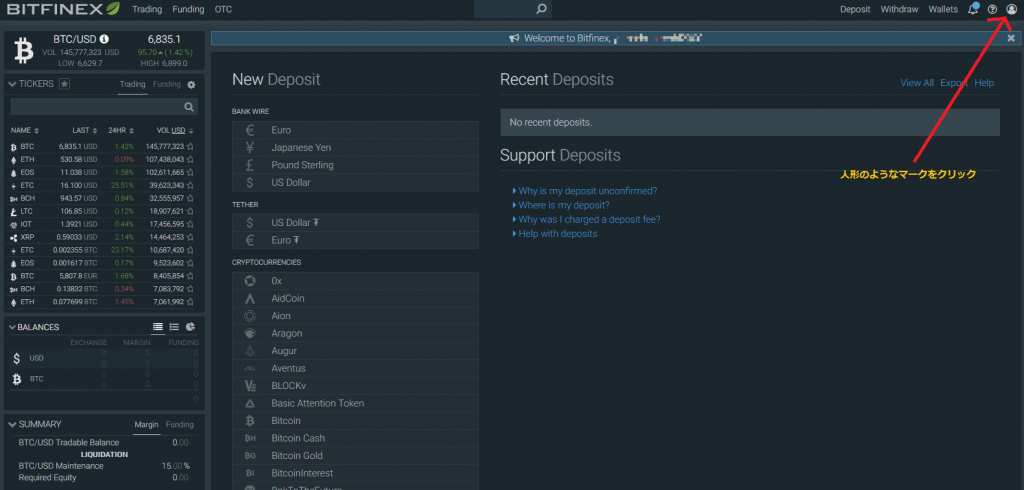Image resolution: width=1024 pixels, height=490 pixels.
Task: Select the Margin tab in Summary
Action: 146,425
